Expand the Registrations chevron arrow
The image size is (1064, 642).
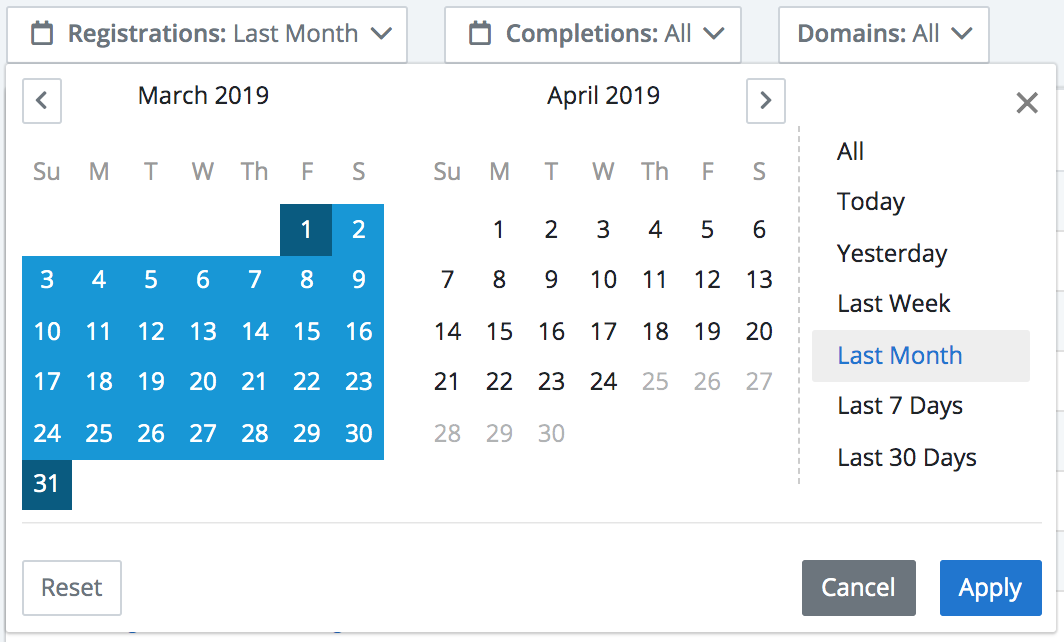(x=382, y=33)
